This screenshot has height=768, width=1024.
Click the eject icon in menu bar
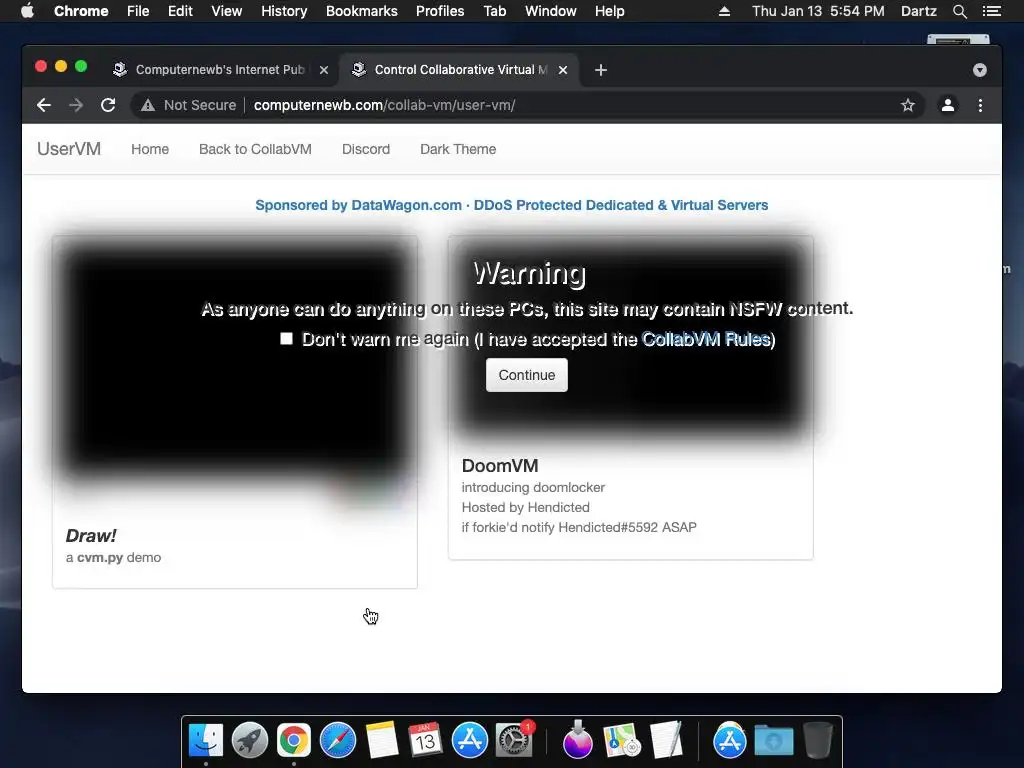[724, 11]
